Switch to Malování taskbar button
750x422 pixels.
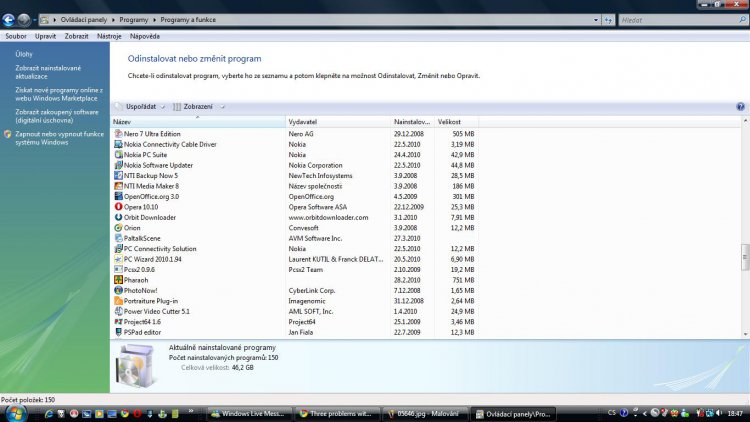pos(425,414)
